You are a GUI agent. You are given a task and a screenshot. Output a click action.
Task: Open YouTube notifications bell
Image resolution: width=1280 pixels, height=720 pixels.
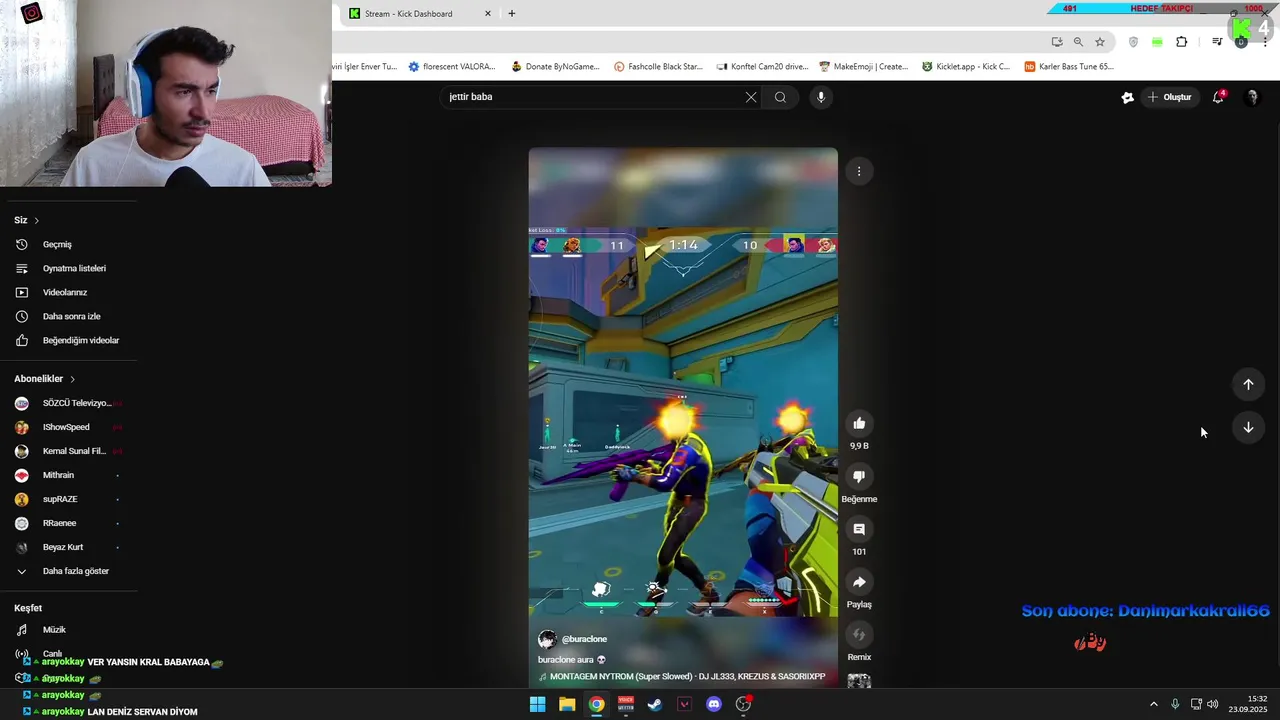point(1218,97)
